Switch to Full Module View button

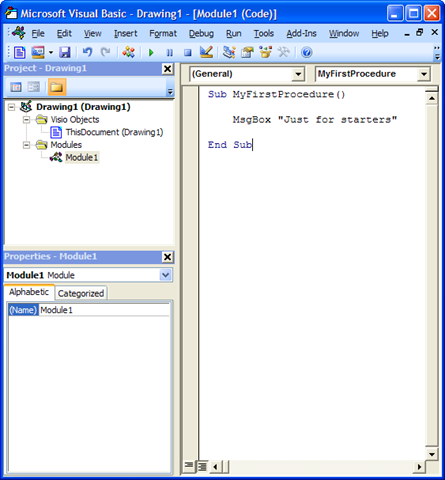[202, 466]
